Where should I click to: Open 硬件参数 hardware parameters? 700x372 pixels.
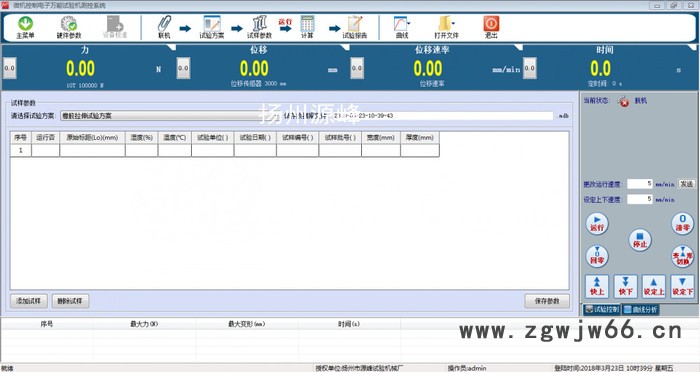69,27
